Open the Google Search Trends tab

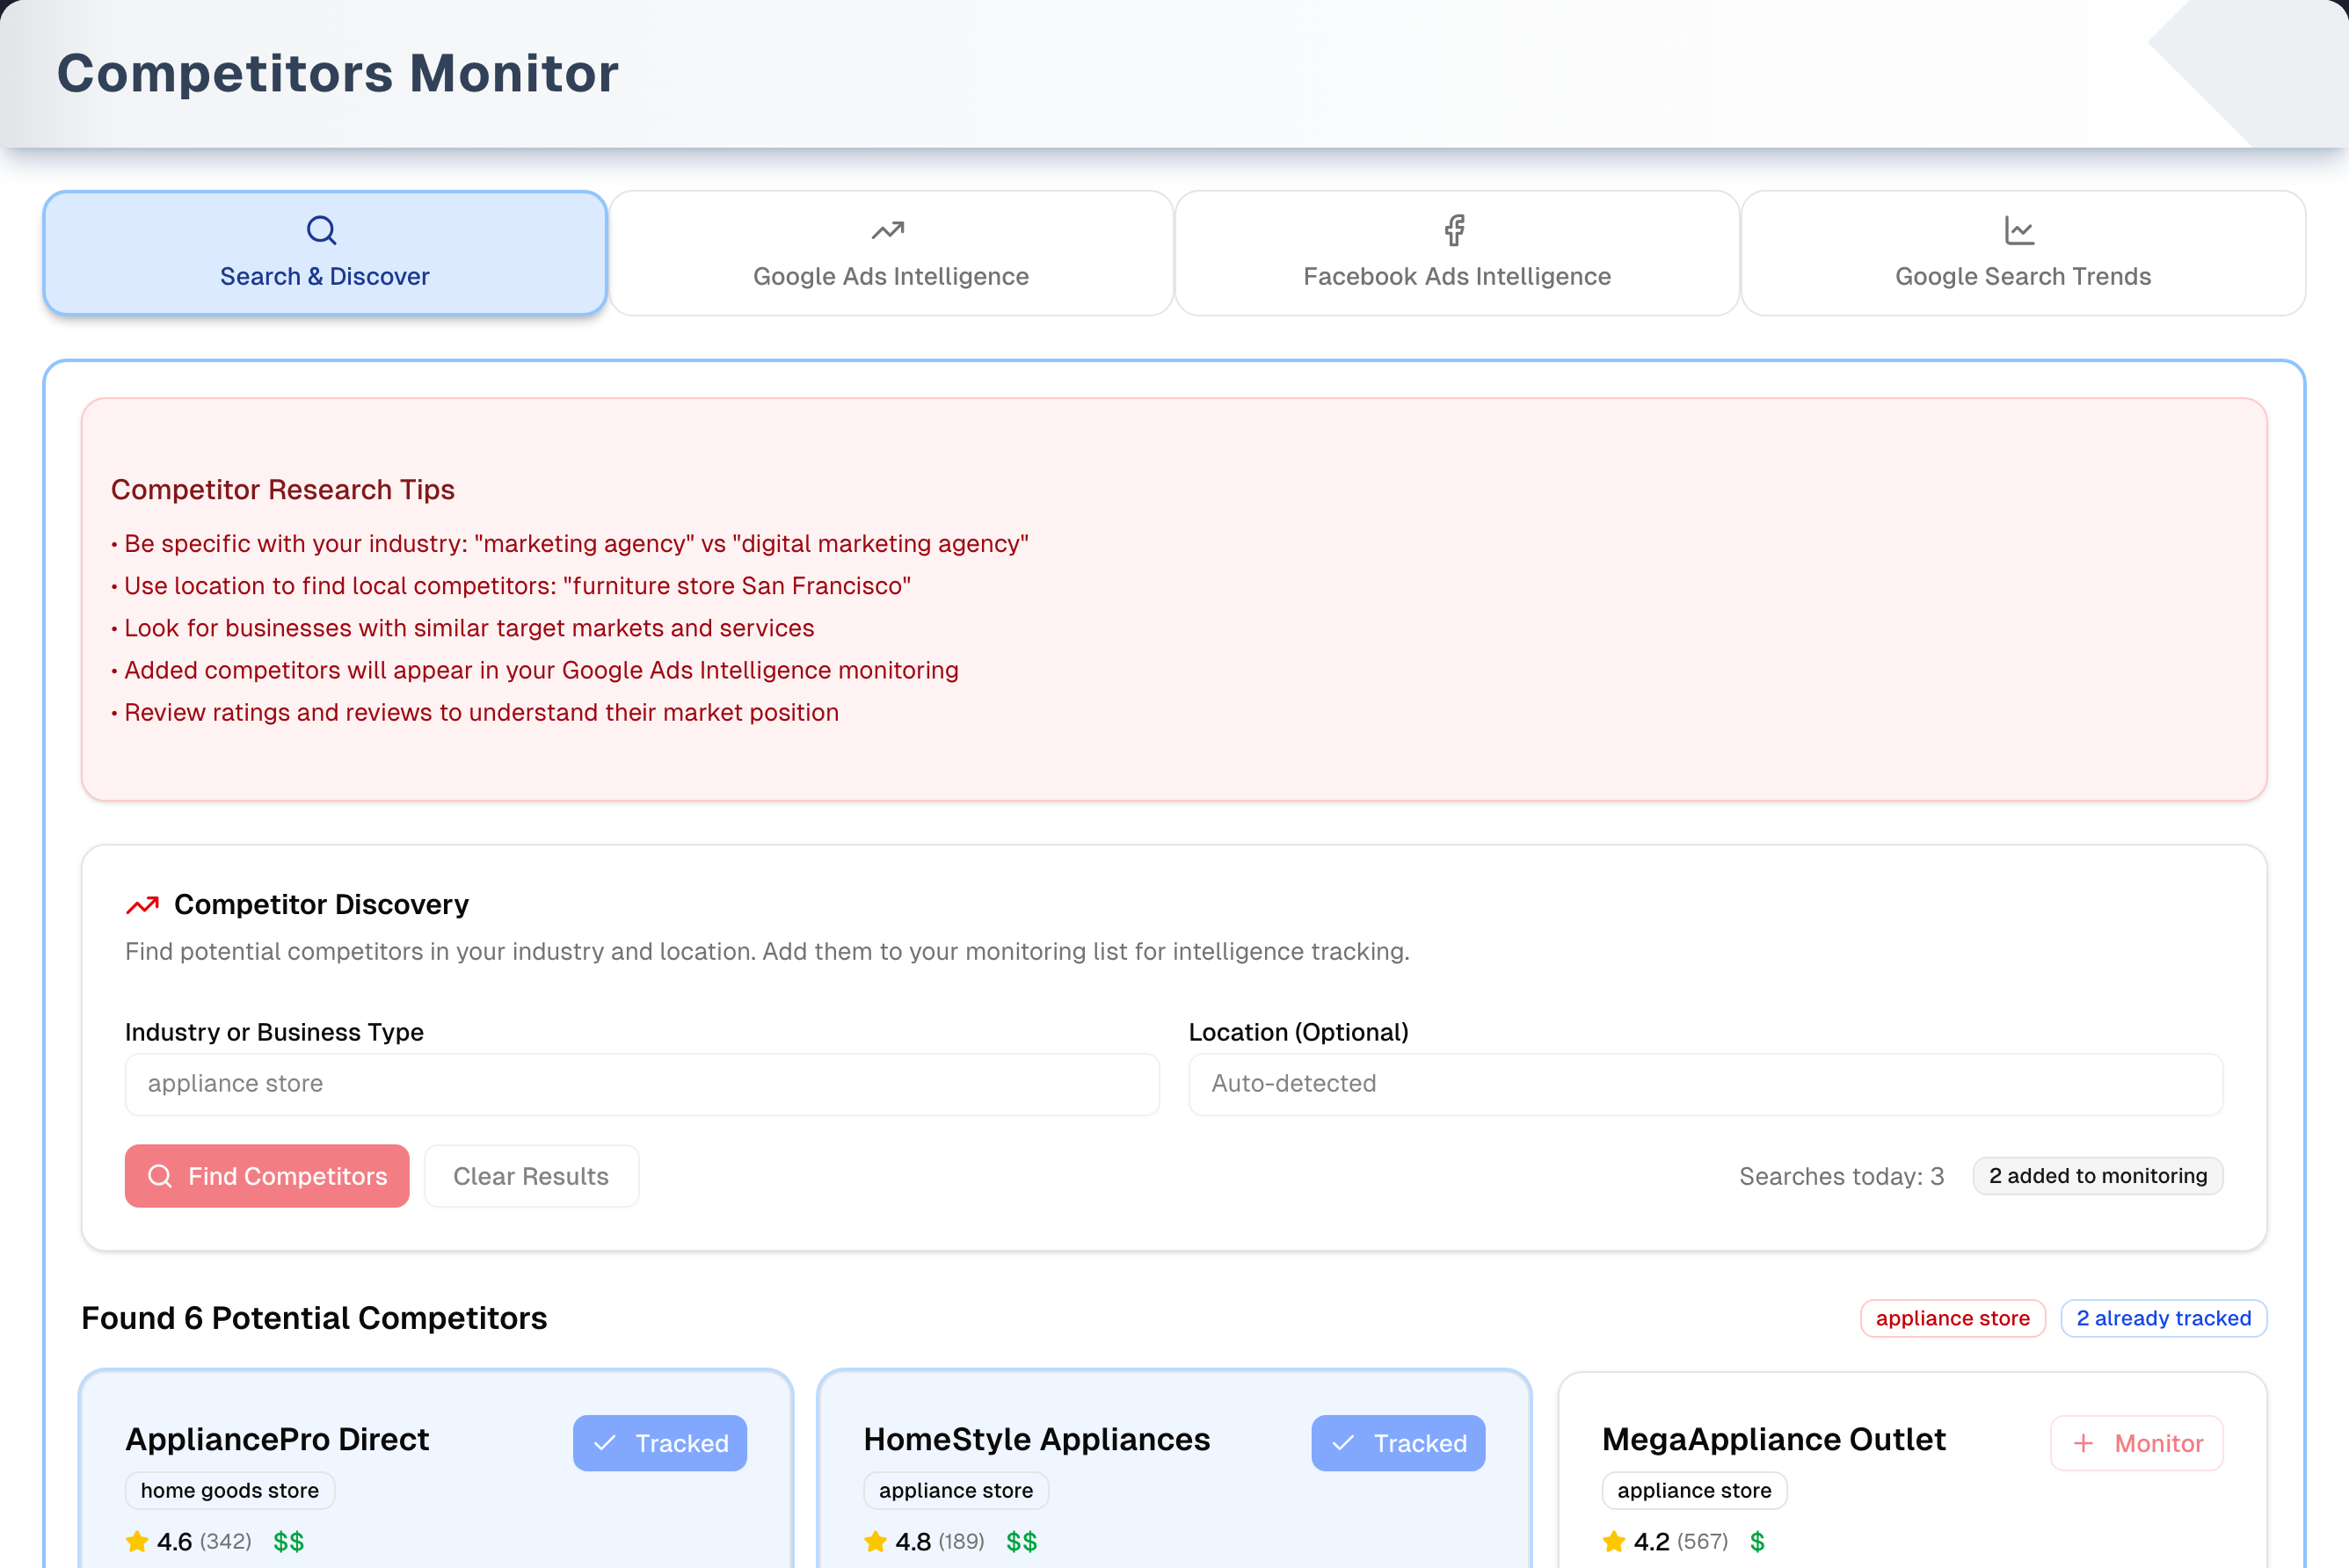point(2023,253)
